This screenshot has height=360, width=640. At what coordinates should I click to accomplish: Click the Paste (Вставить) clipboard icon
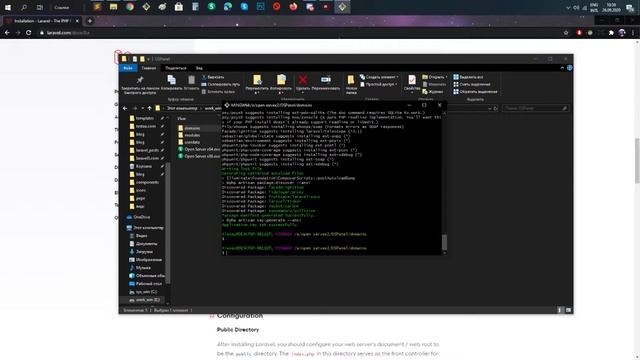pos(191,80)
